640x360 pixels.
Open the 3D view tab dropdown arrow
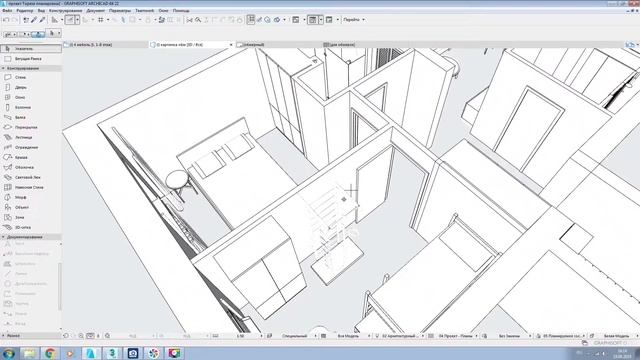[x=231, y=44]
